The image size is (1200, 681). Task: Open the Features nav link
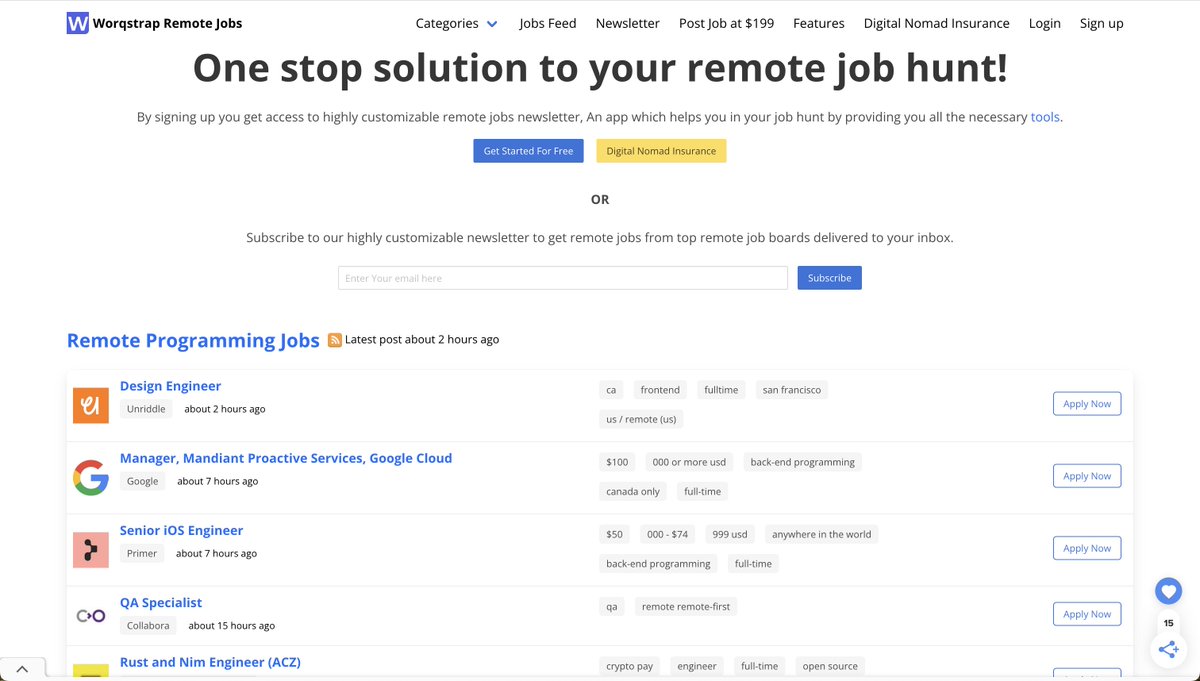pos(819,23)
